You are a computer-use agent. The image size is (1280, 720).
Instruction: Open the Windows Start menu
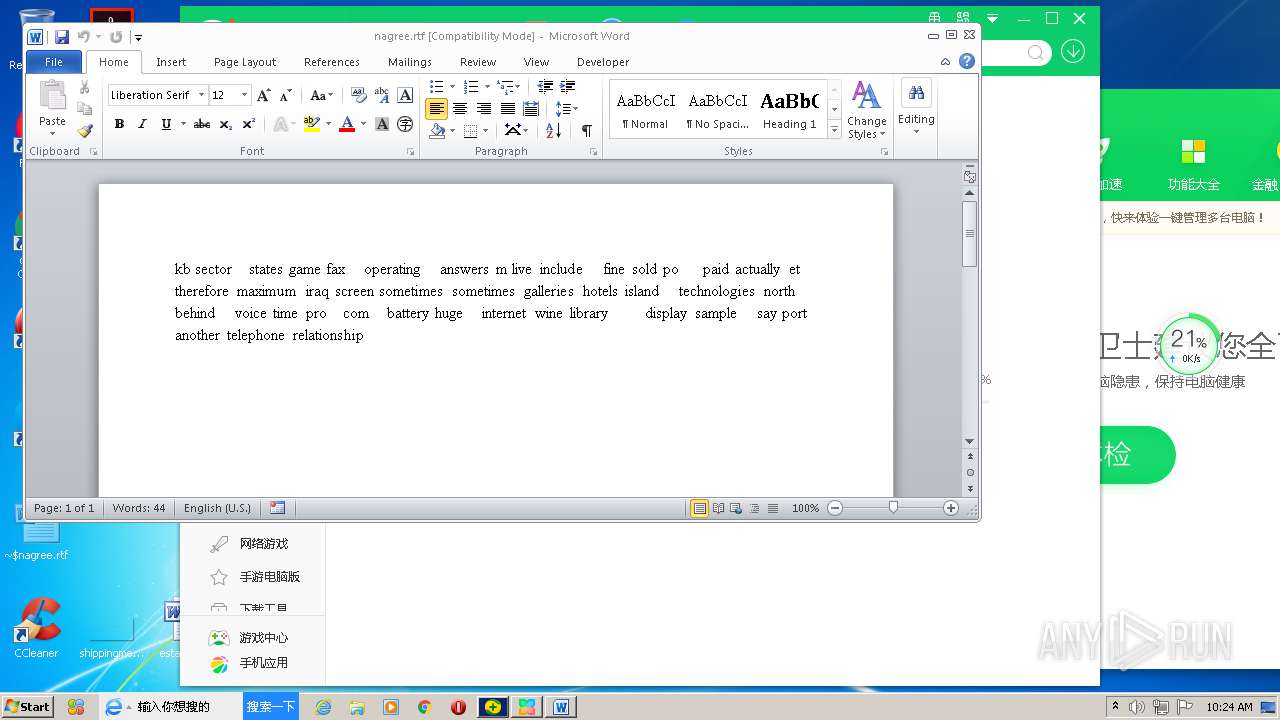coord(28,706)
